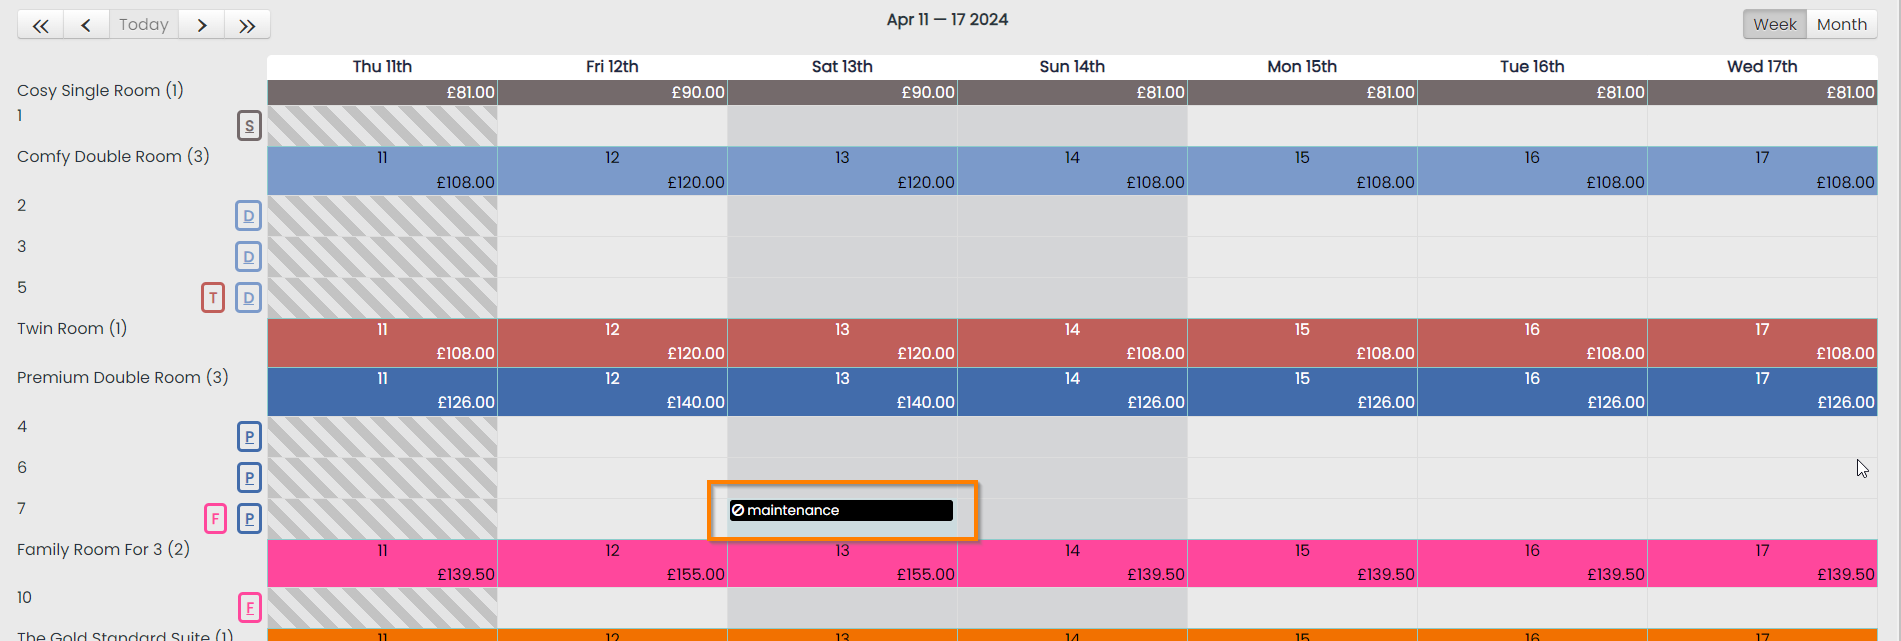Image resolution: width=1901 pixels, height=641 pixels.
Task: Jump to Today
Action: (x=144, y=25)
